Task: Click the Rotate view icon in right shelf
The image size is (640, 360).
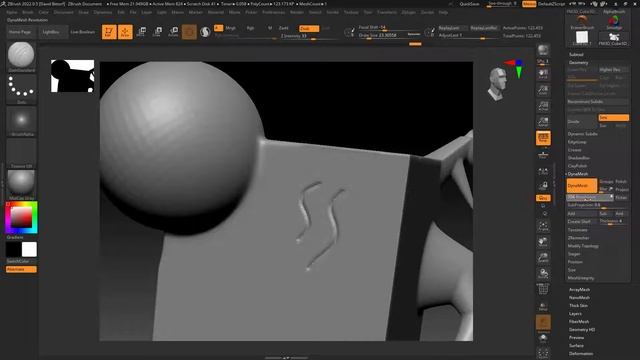Action: [x=543, y=273]
